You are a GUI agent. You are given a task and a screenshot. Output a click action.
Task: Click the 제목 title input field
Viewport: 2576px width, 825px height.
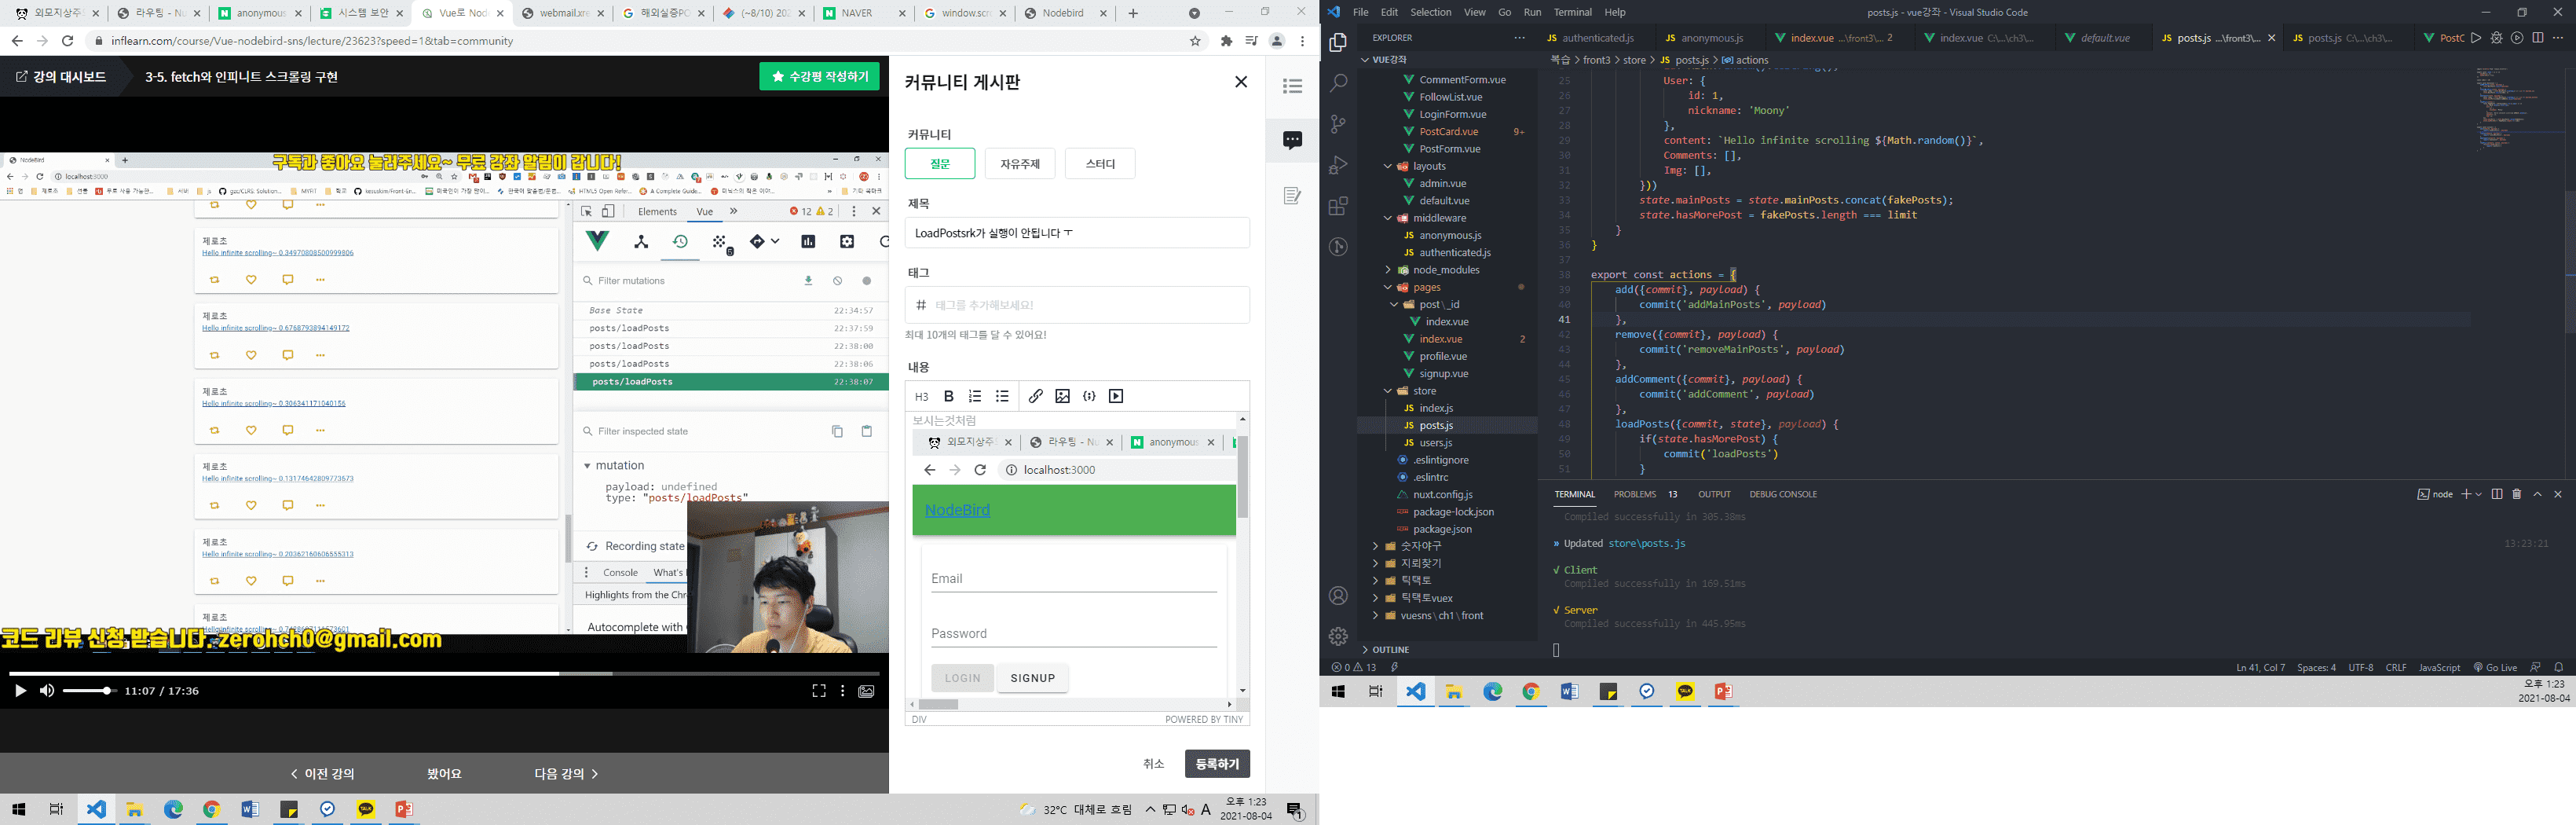tap(1077, 233)
